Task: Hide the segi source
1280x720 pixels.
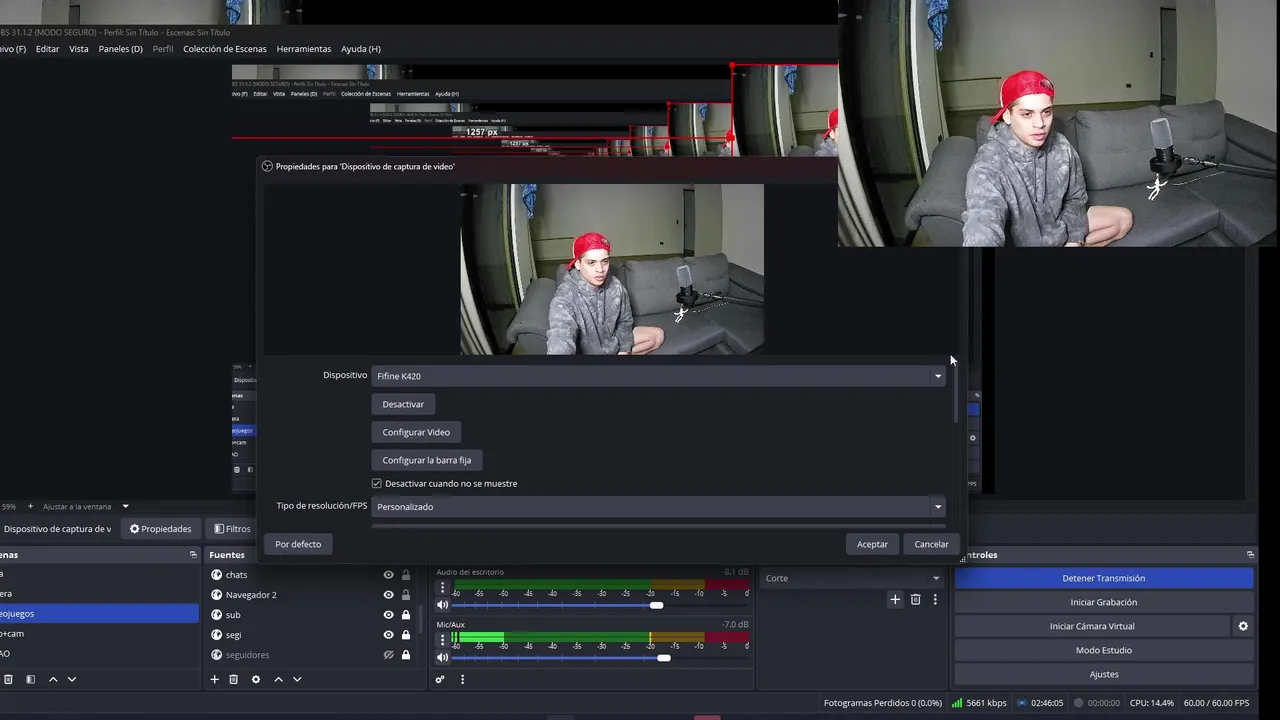Action: click(389, 635)
